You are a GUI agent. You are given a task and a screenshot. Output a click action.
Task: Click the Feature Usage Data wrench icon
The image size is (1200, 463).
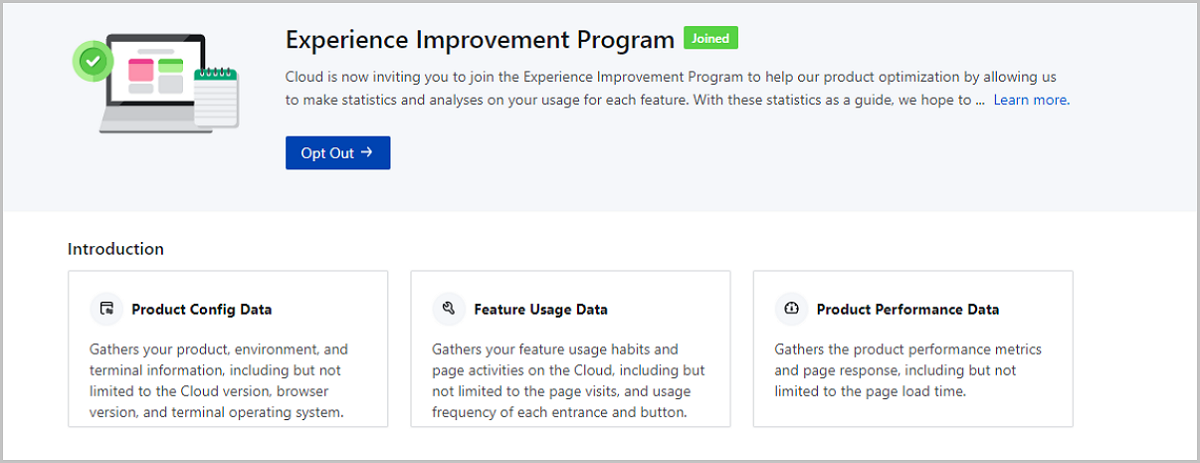pyautogui.click(x=449, y=309)
